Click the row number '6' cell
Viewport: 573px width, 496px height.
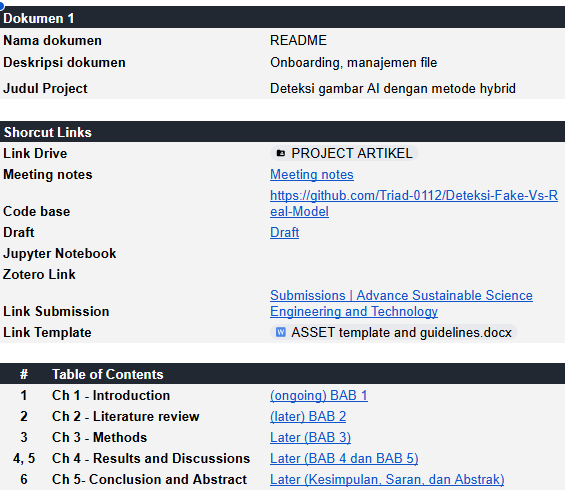pos(24,479)
